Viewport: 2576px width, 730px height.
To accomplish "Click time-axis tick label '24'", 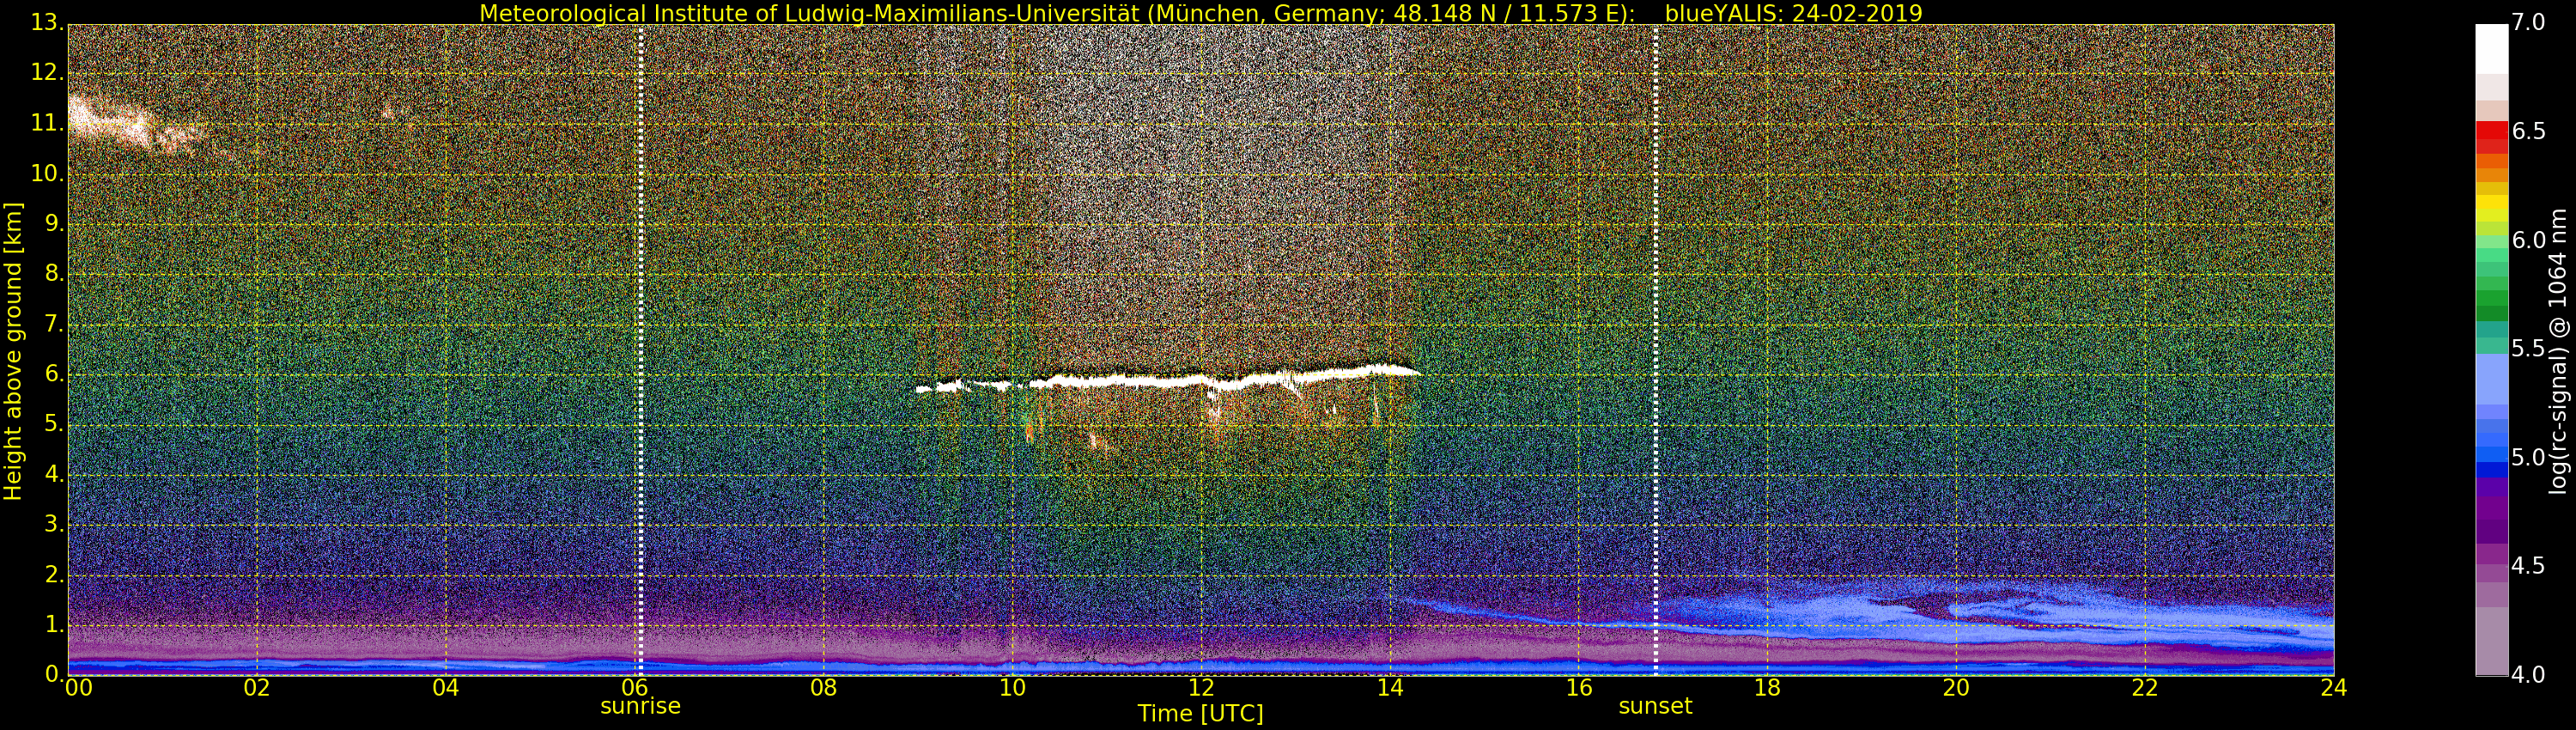I will point(2333,688).
